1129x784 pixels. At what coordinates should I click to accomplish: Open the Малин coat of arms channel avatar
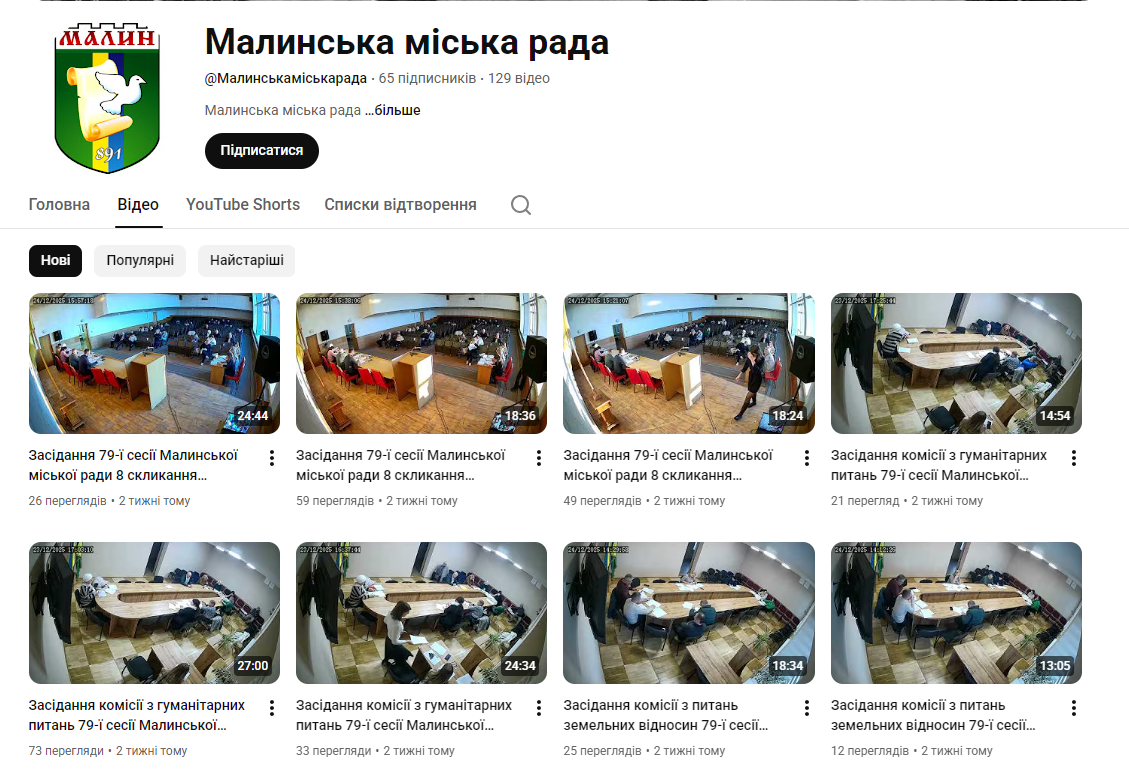tap(107, 96)
